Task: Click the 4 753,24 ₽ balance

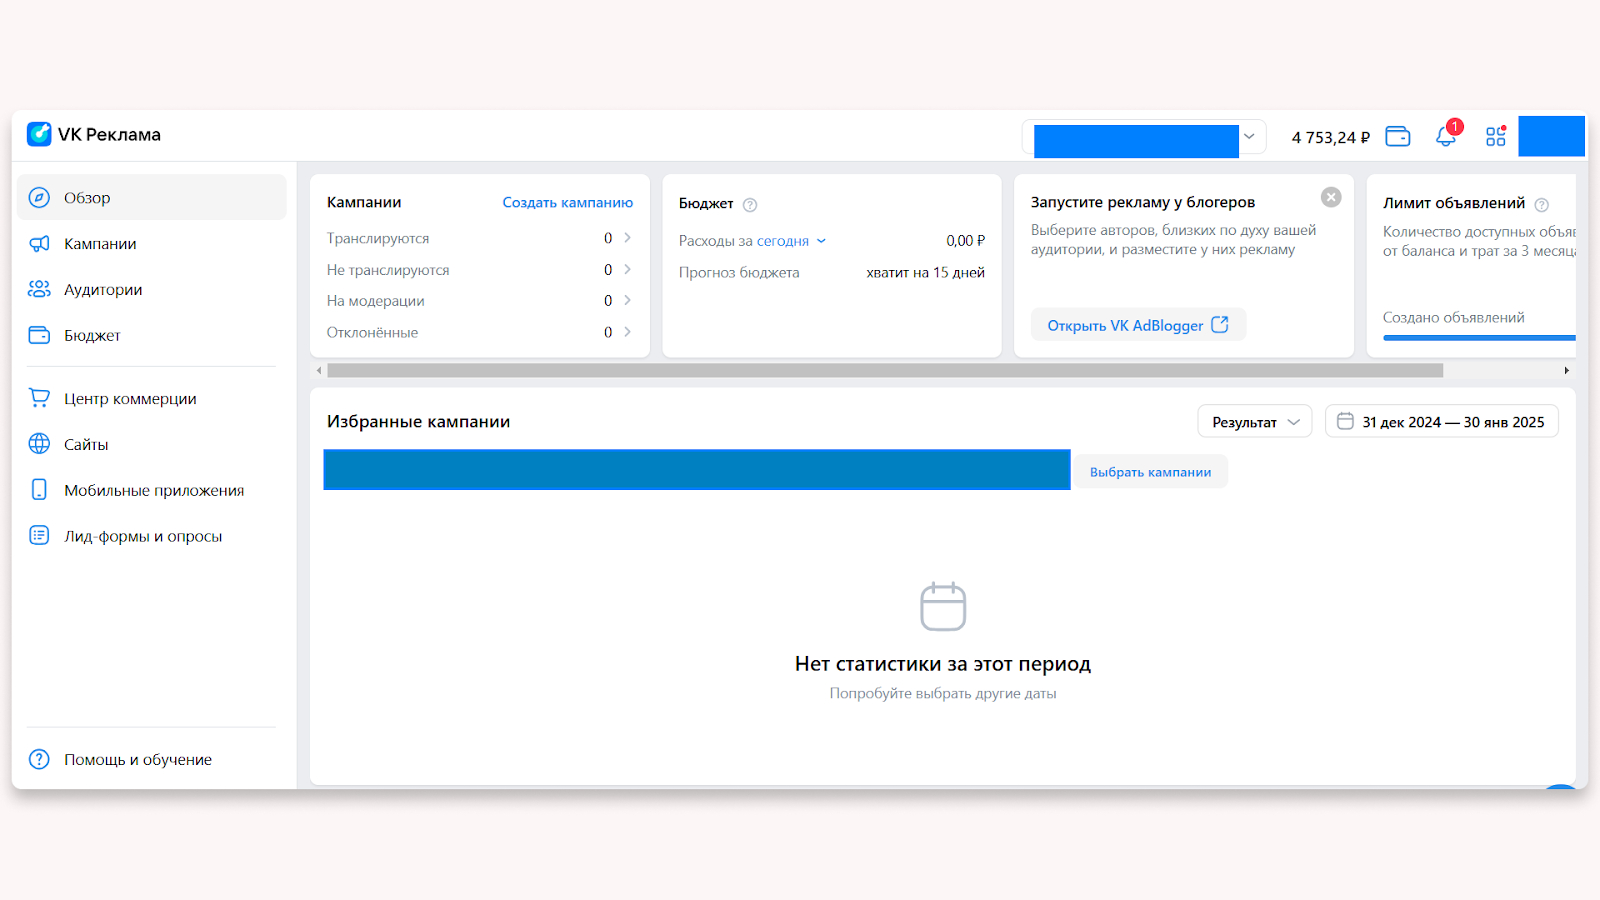Action: click(1330, 137)
